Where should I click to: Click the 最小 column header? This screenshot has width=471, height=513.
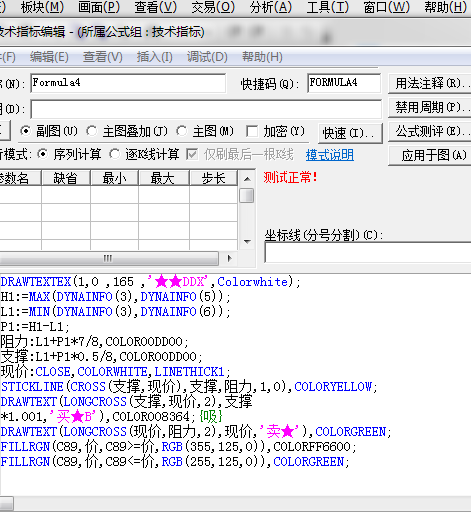coord(114,178)
